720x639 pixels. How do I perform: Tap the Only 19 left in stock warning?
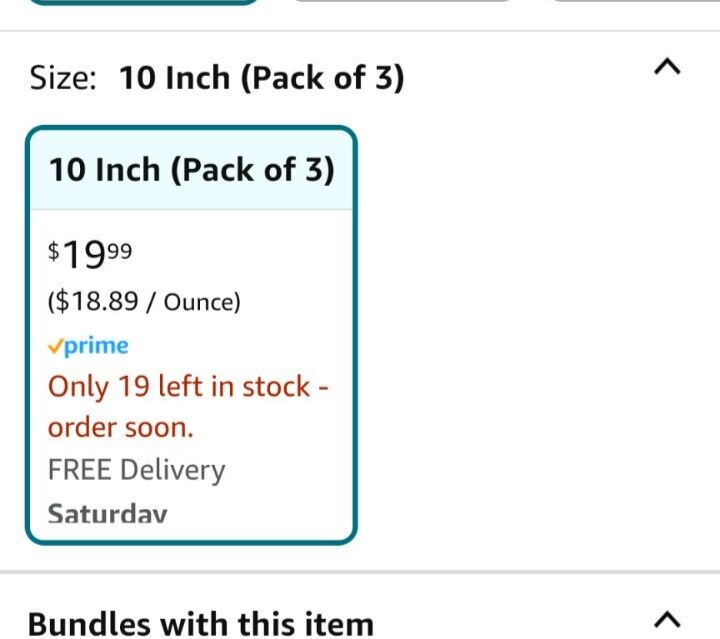click(x=188, y=386)
